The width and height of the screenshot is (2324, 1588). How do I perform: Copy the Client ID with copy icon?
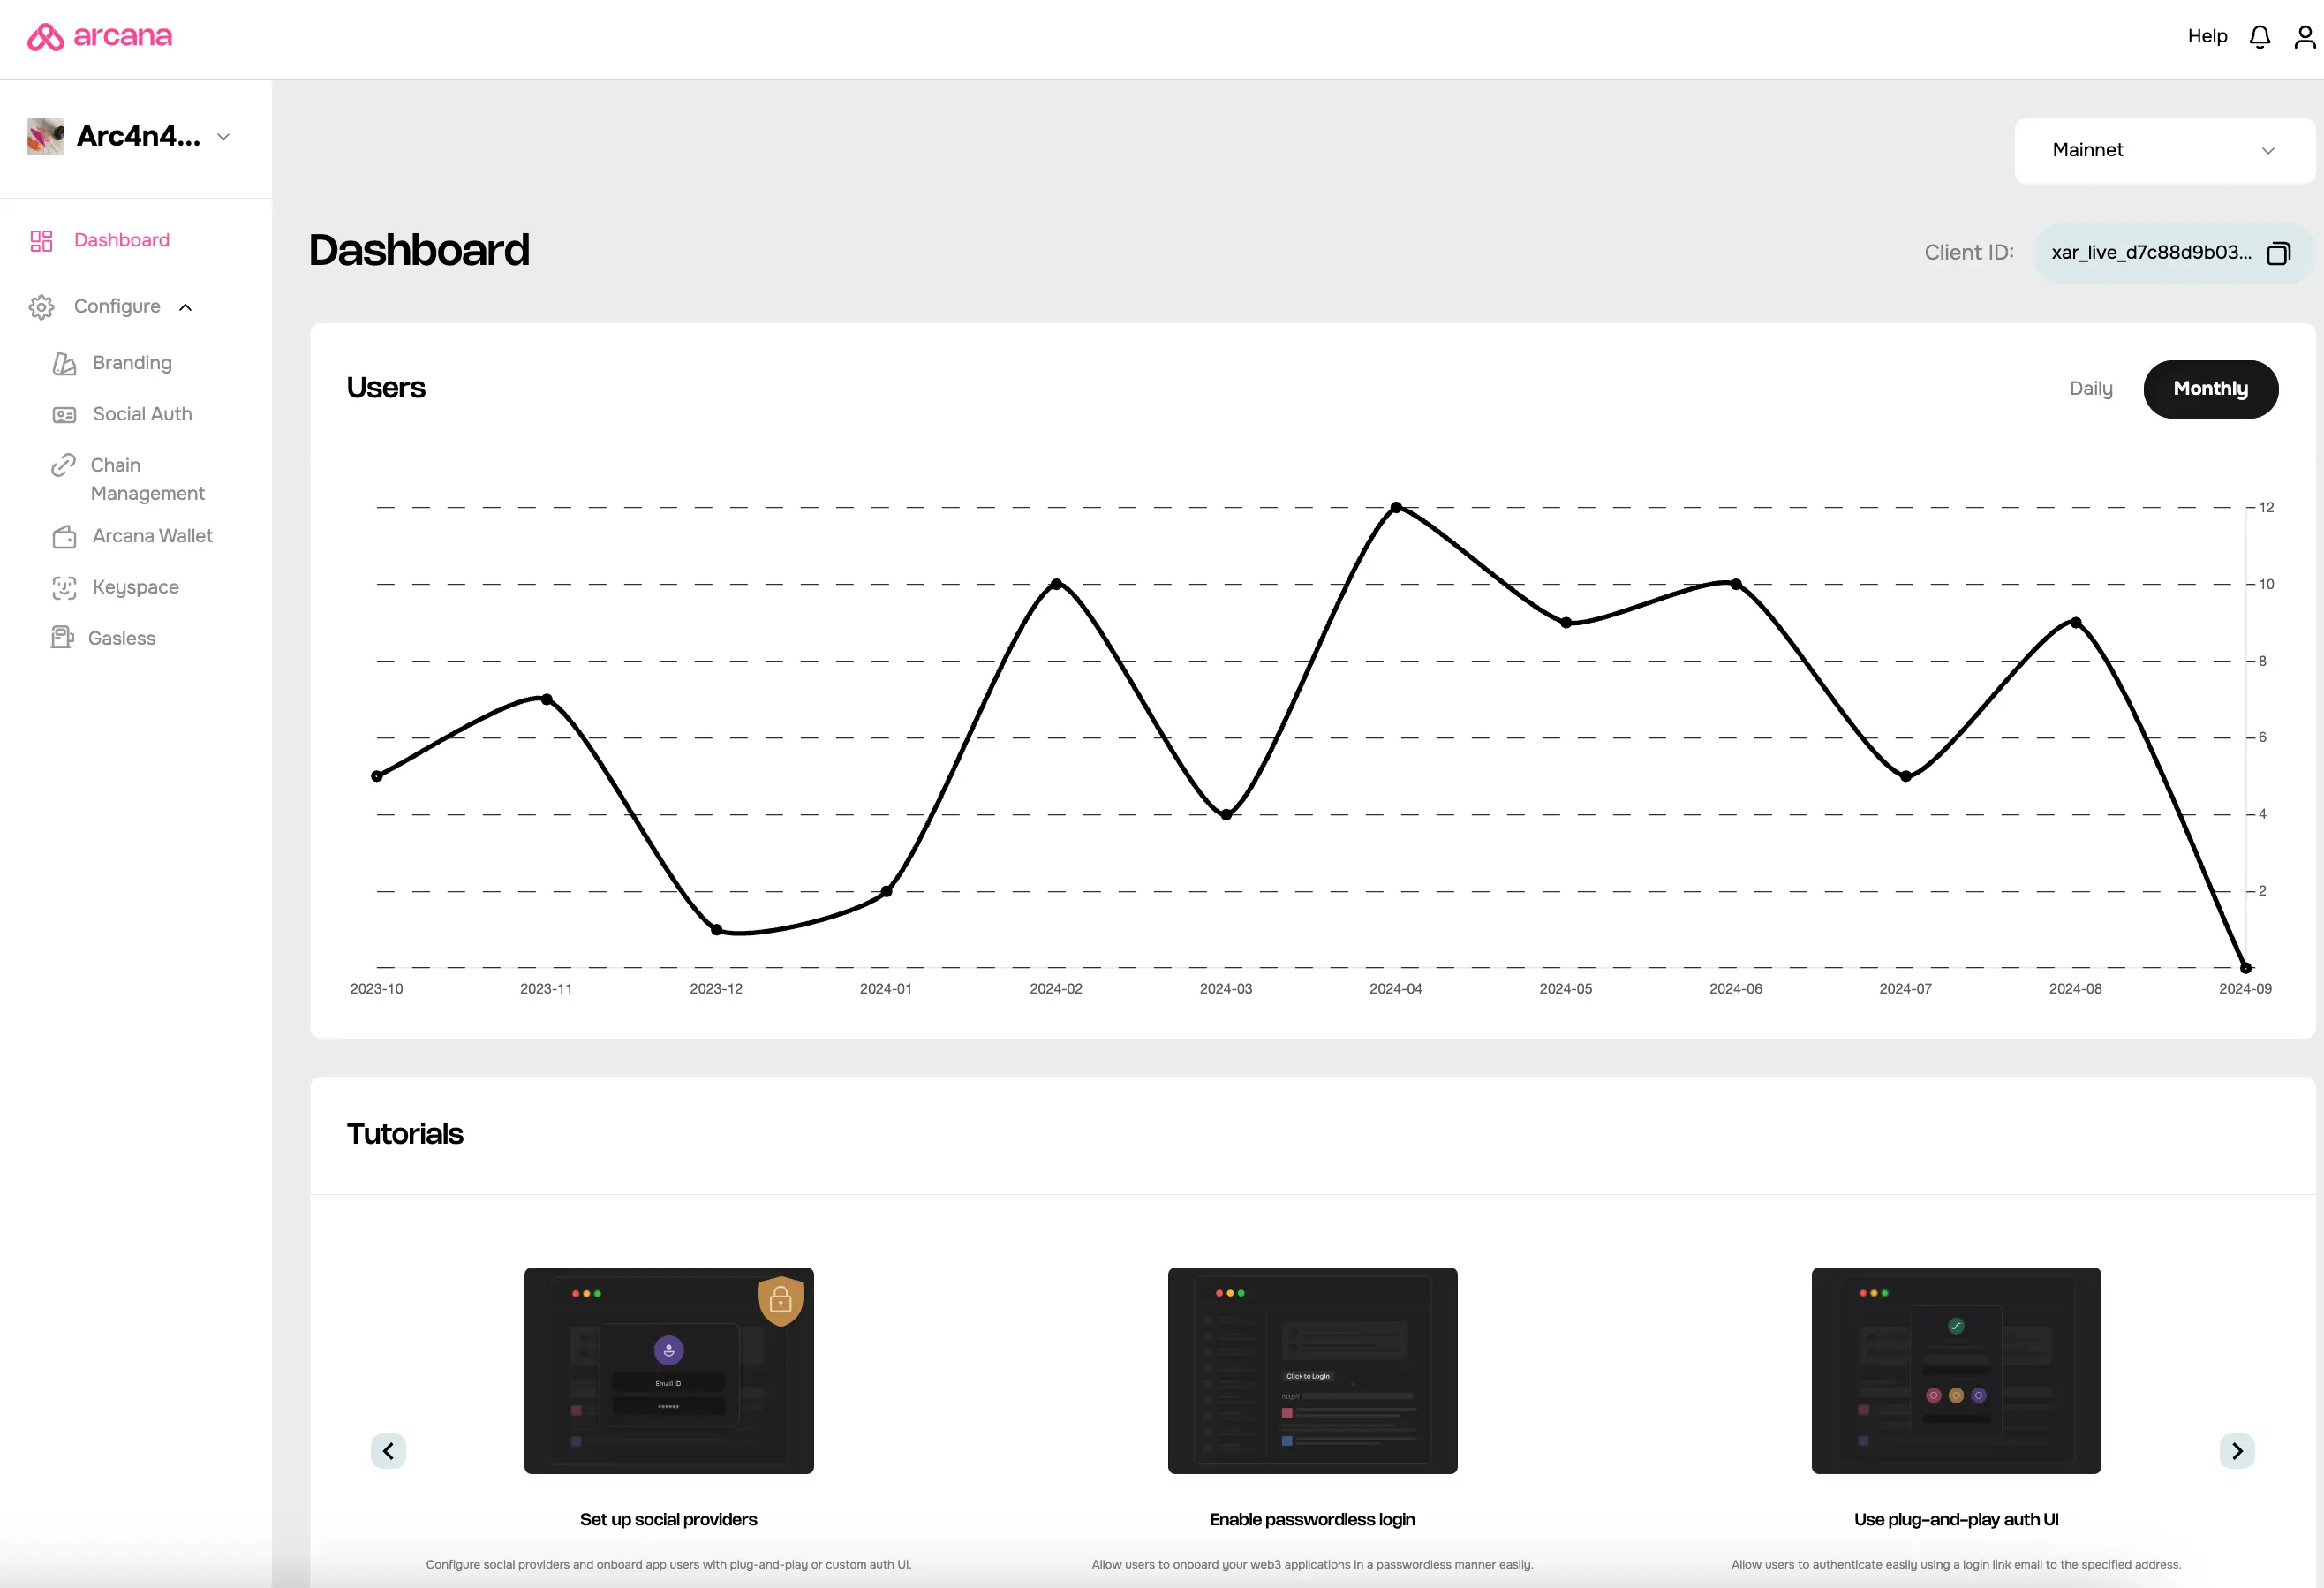coord(2278,253)
